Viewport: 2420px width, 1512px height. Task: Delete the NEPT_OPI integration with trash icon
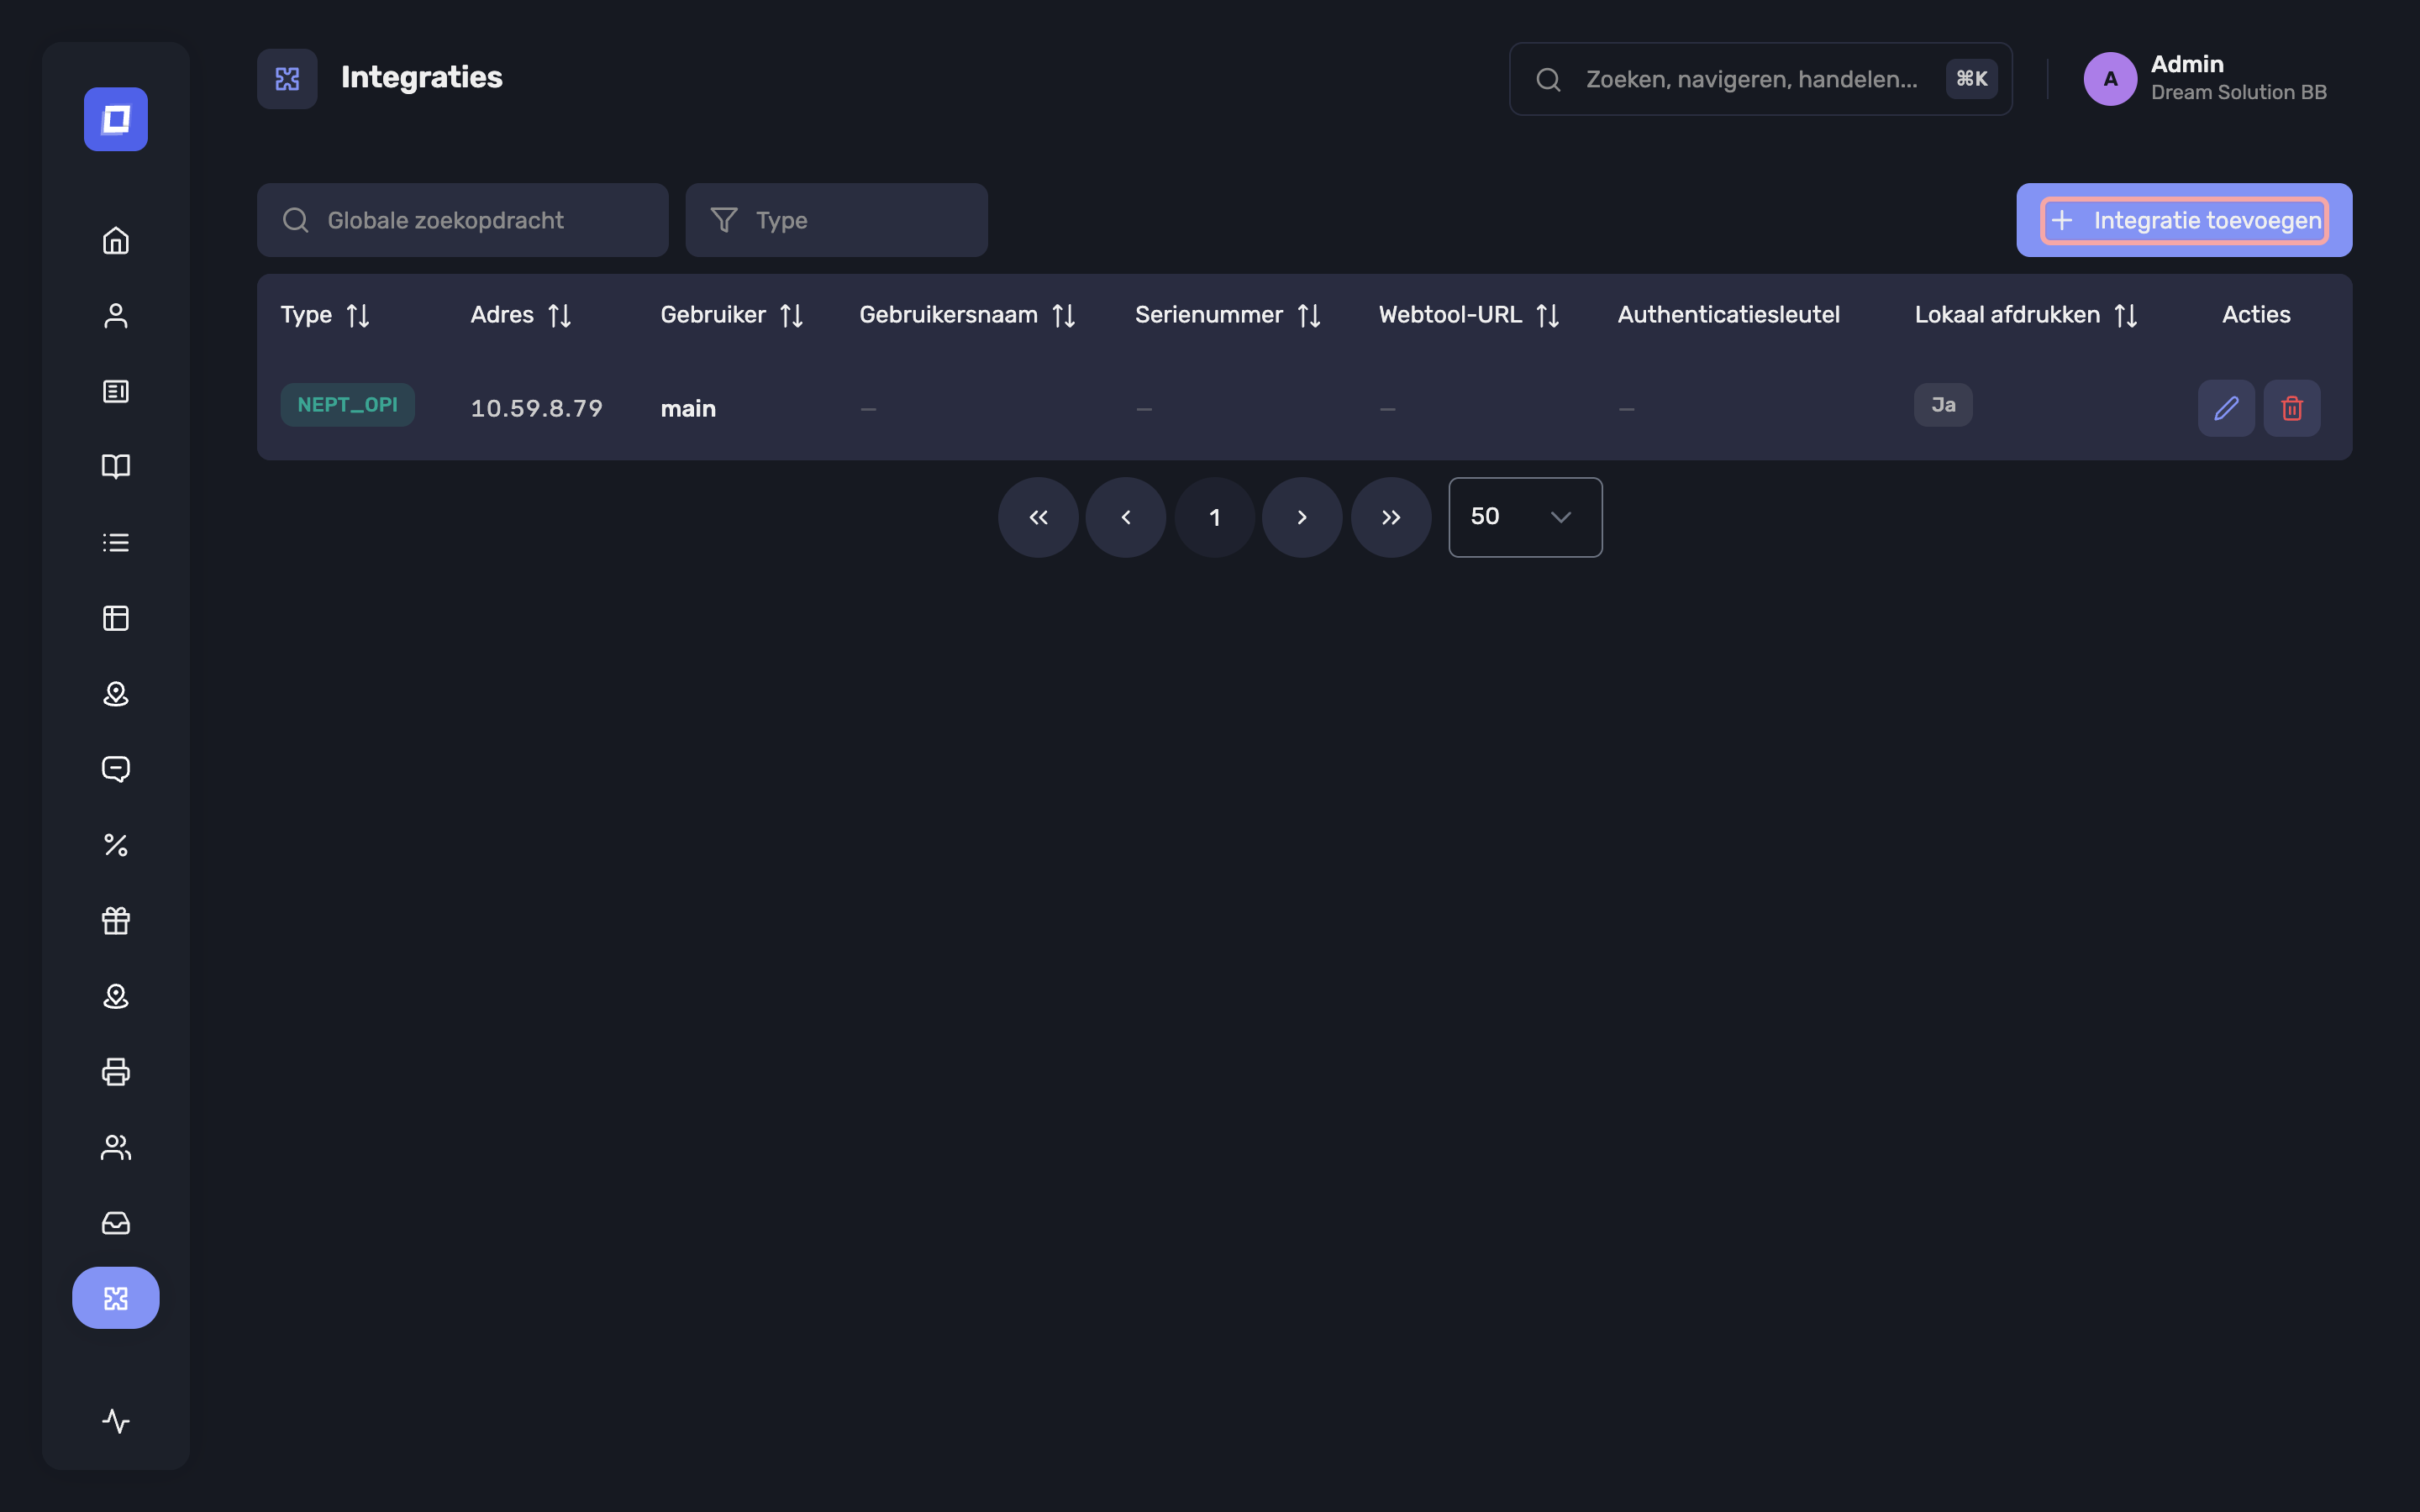click(x=2292, y=408)
